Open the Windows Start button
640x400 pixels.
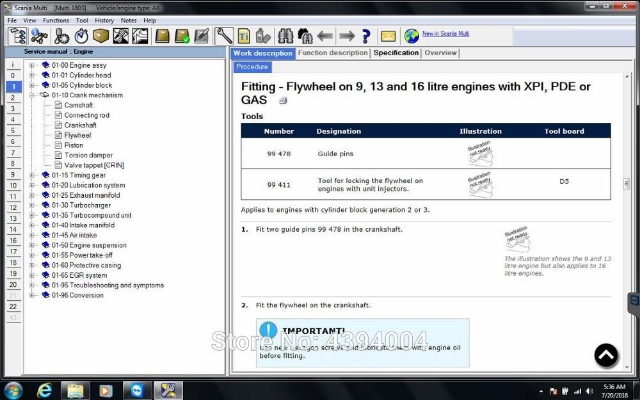(x=13, y=391)
